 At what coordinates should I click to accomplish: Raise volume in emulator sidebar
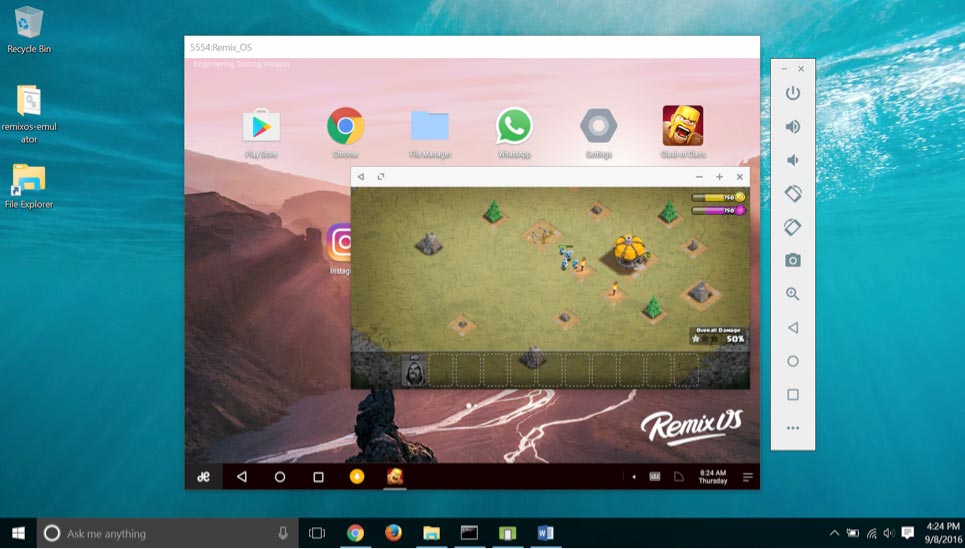click(793, 127)
